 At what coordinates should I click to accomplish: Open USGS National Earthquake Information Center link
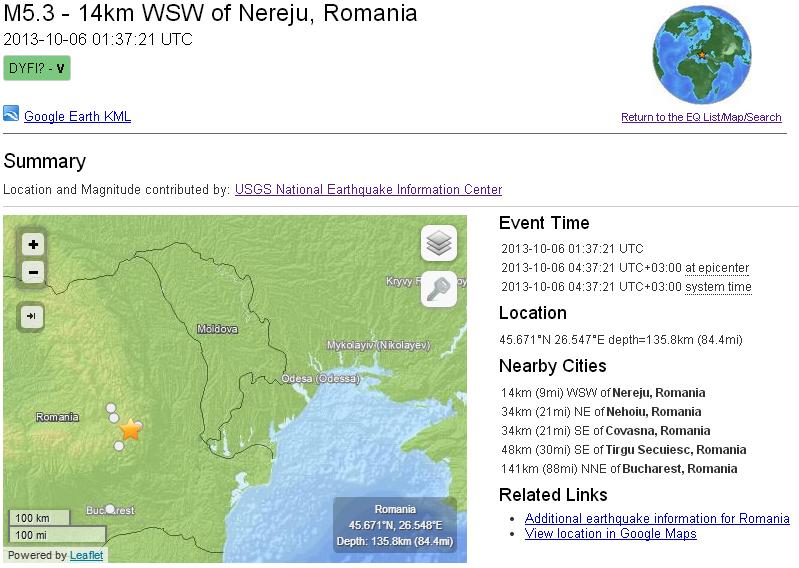tap(368, 190)
